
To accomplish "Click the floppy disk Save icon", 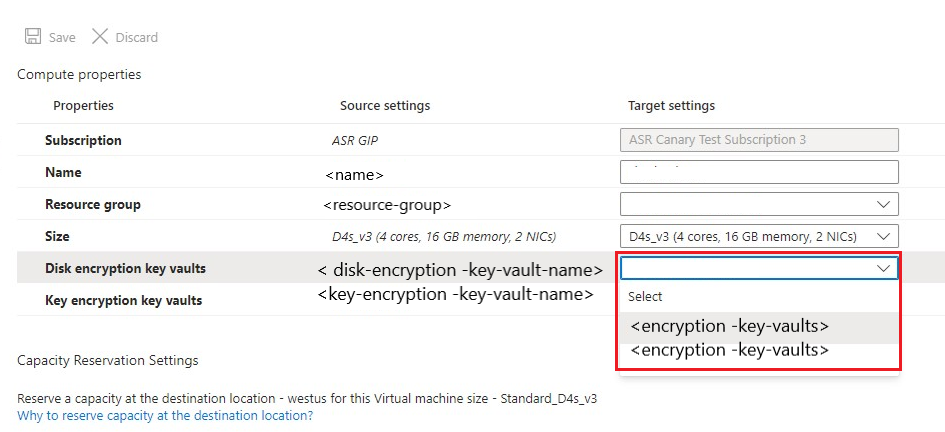I will (33, 37).
